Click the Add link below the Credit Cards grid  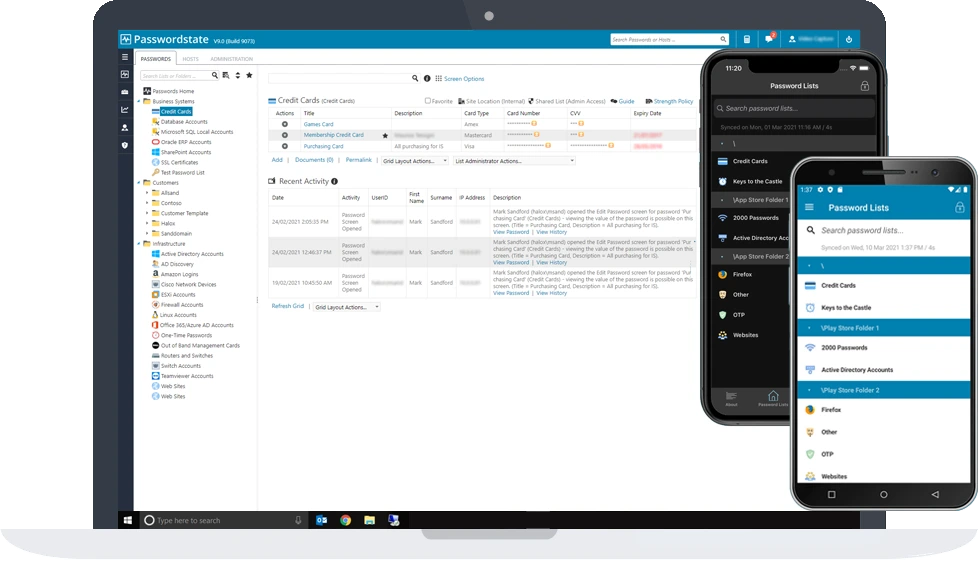click(277, 160)
